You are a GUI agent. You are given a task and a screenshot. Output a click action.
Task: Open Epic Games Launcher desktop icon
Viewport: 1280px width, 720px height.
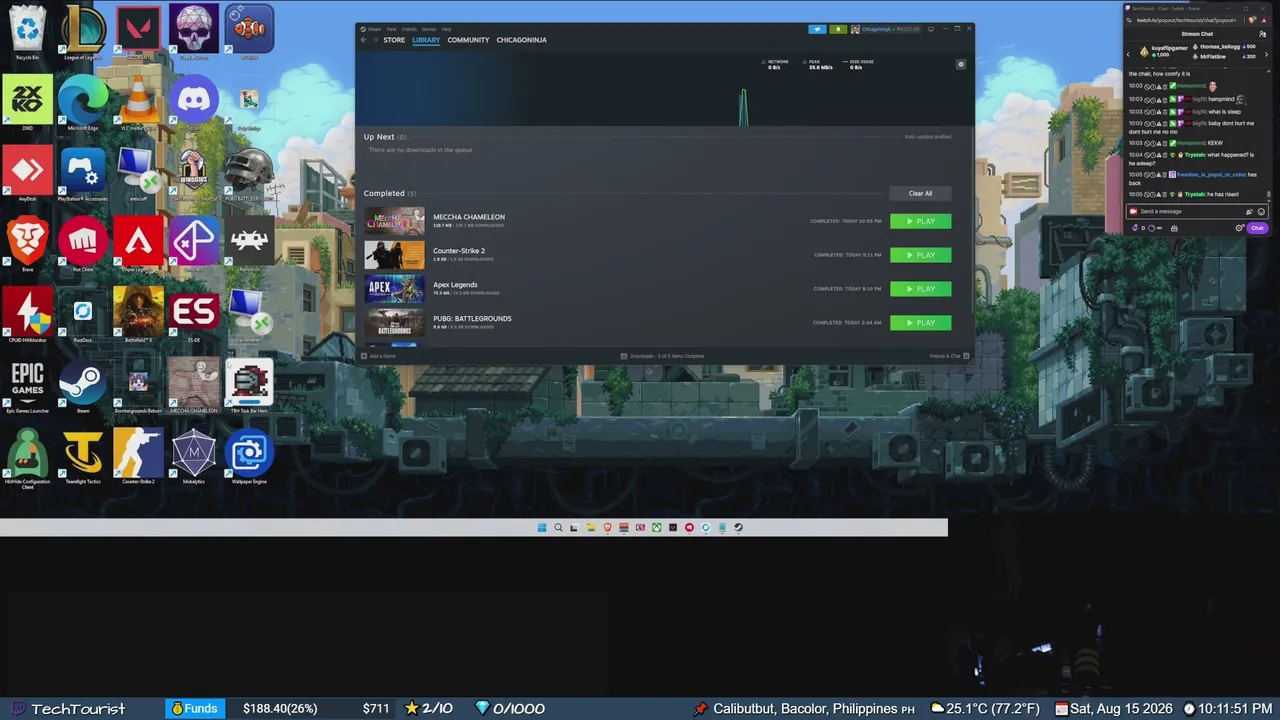[28, 385]
